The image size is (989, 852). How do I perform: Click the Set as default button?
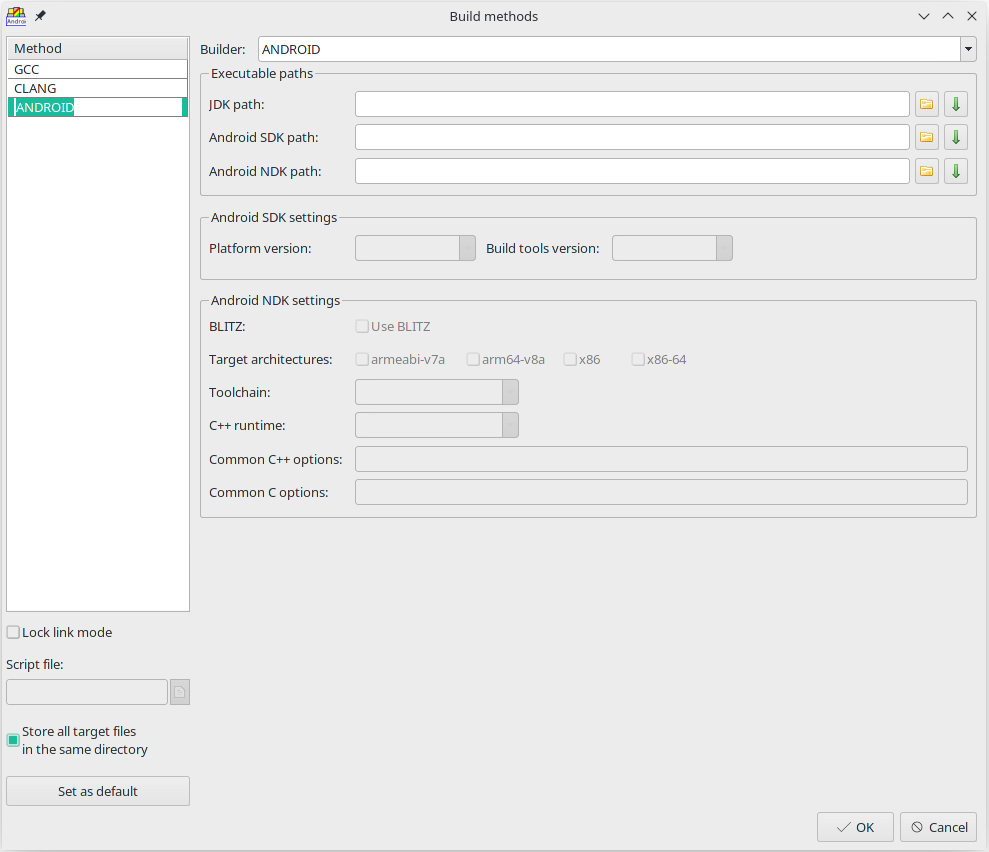coord(98,791)
